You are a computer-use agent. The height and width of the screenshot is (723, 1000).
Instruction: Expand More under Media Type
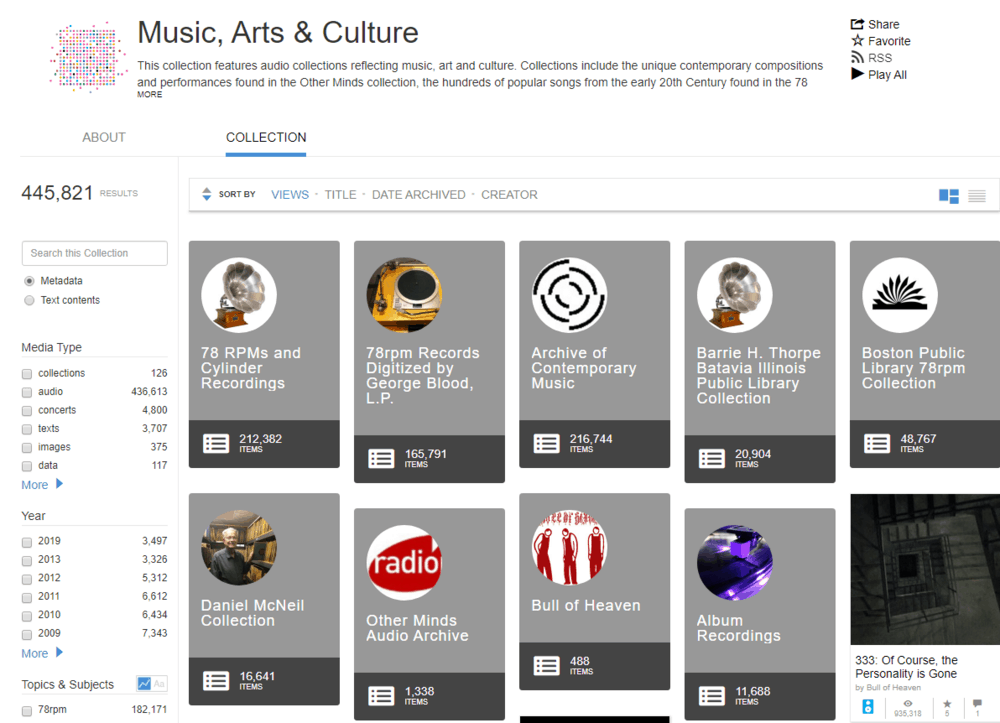[x=42, y=485]
